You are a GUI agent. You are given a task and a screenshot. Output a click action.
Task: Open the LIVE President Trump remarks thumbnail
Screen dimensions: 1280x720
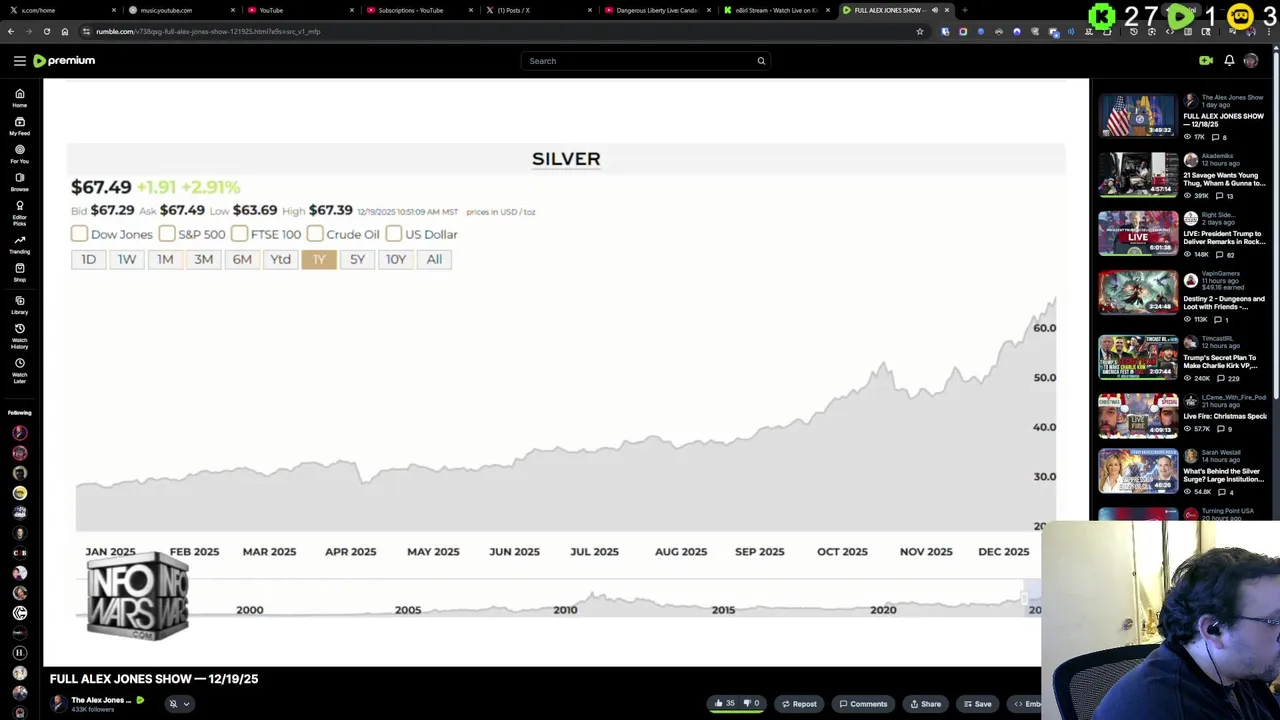pyautogui.click(x=1138, y=233)
